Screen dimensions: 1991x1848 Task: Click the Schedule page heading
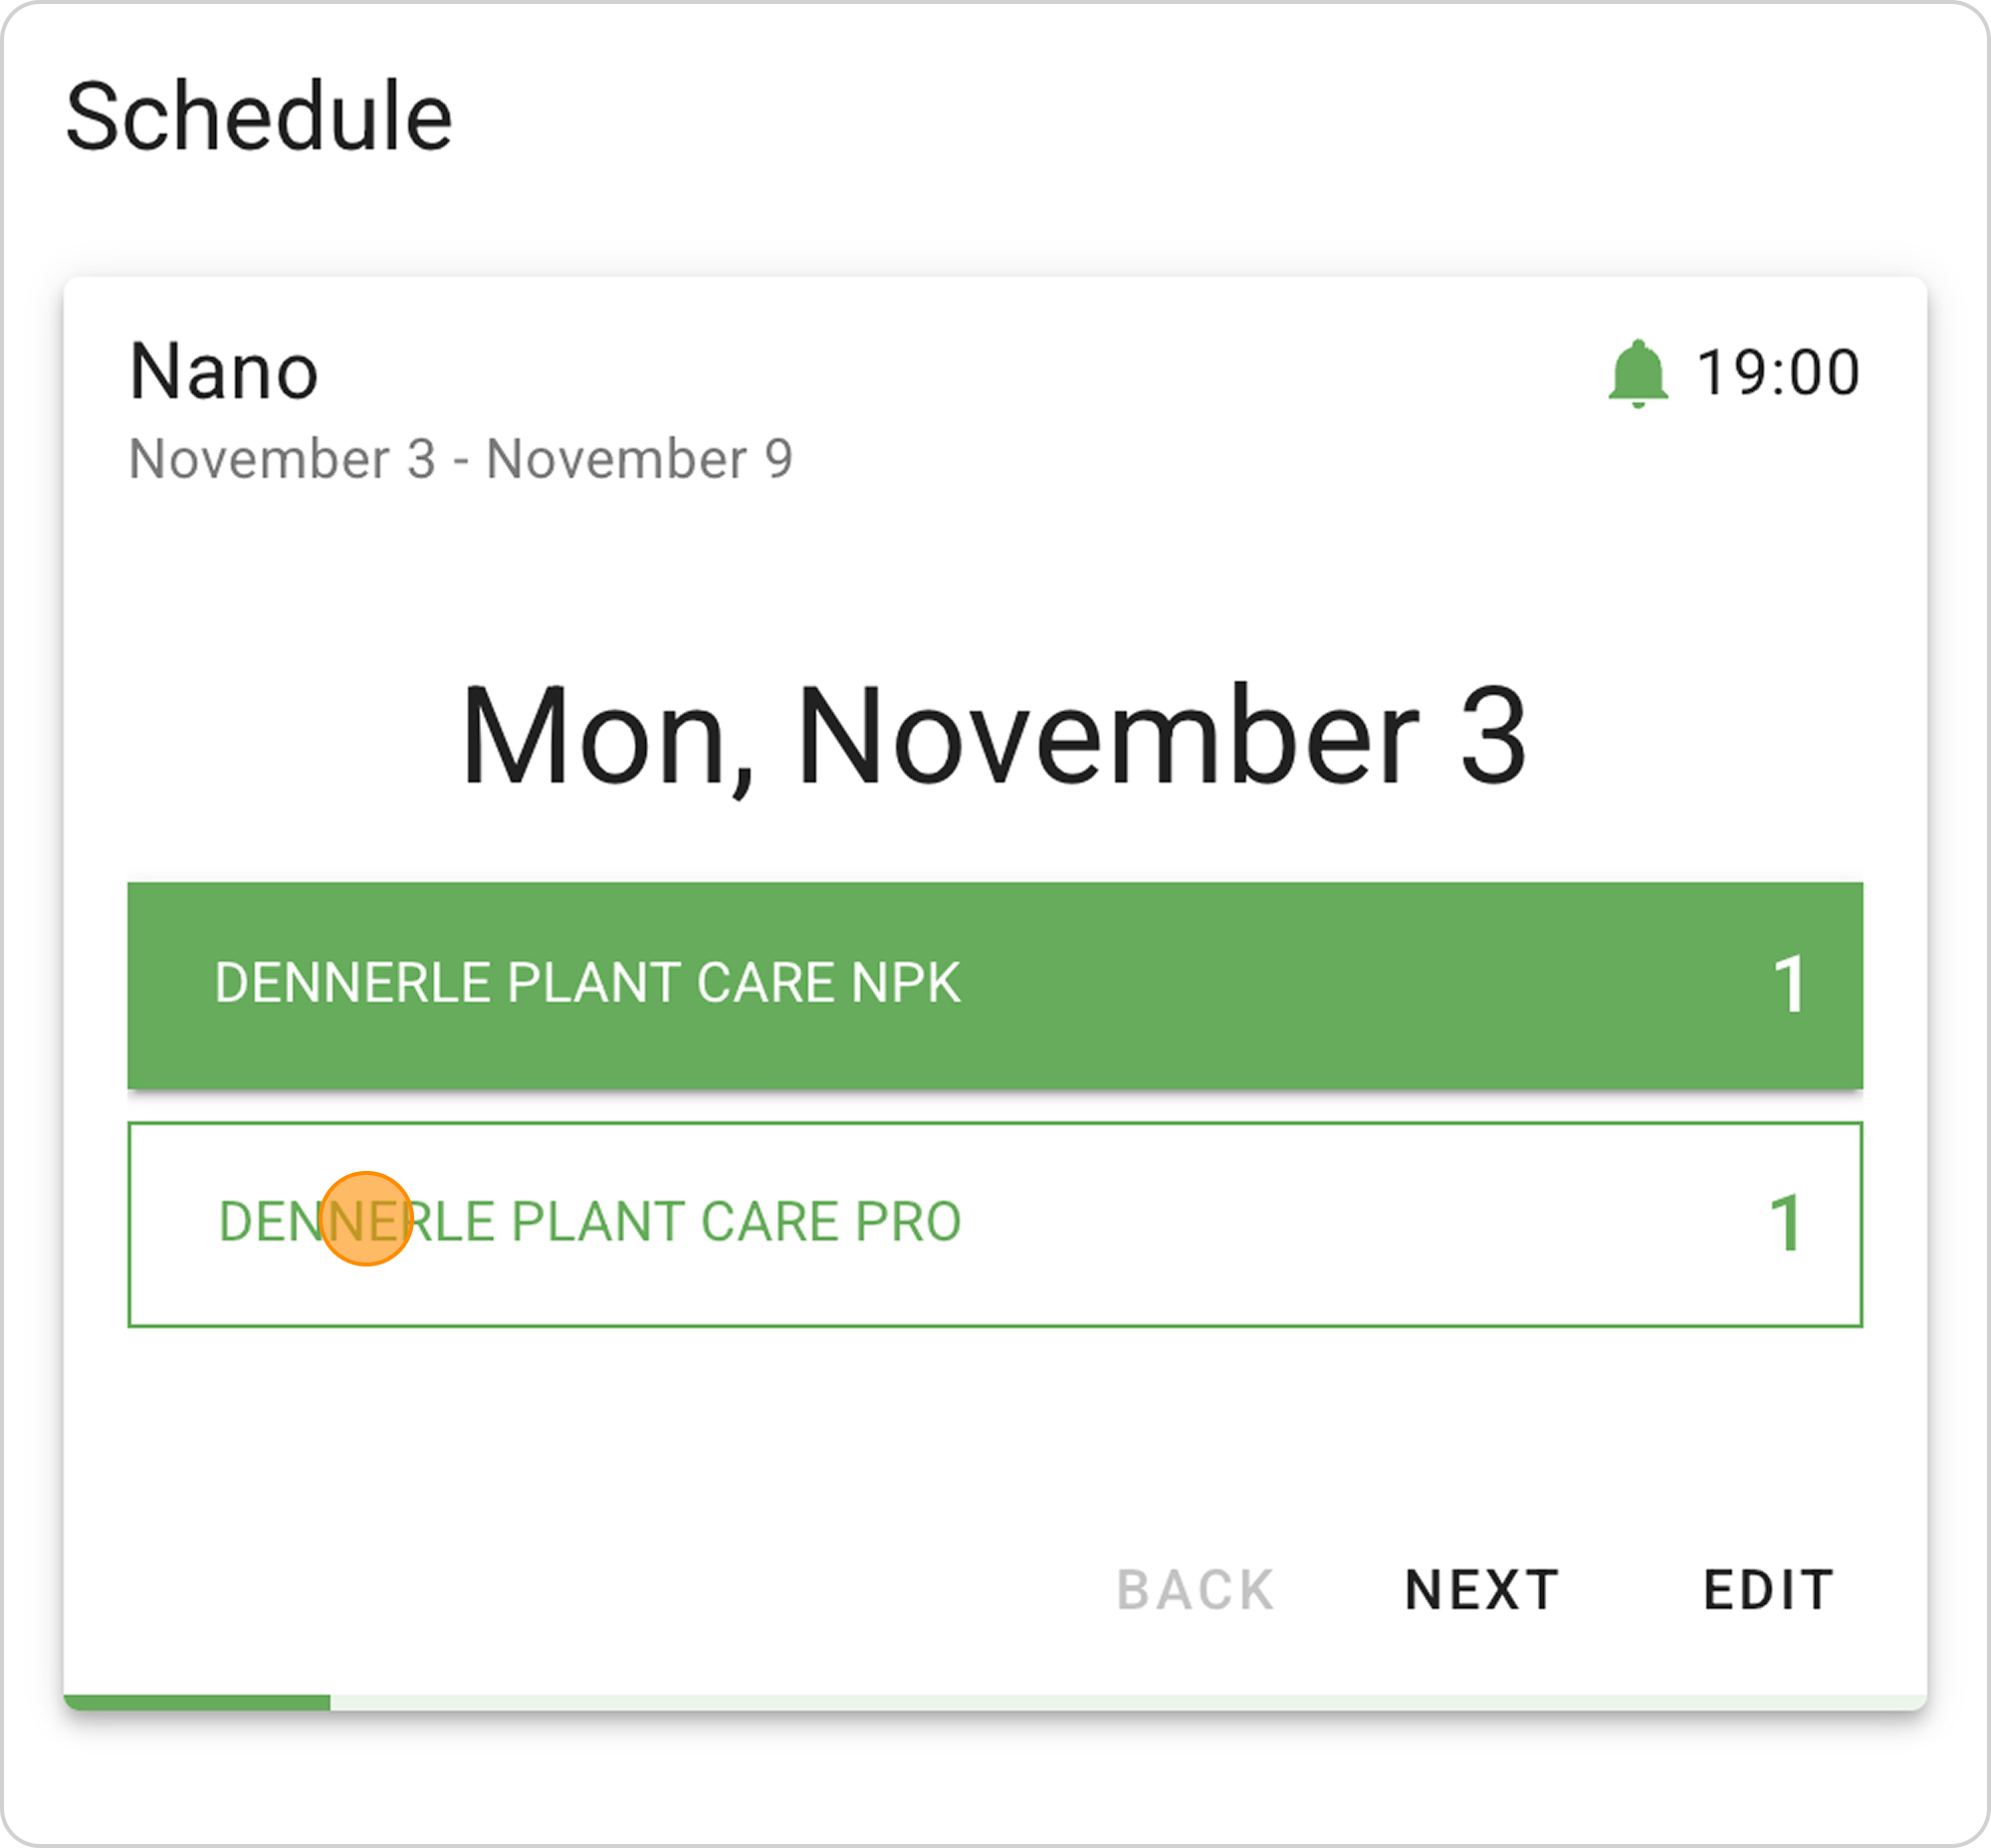(x=259, y=117)
